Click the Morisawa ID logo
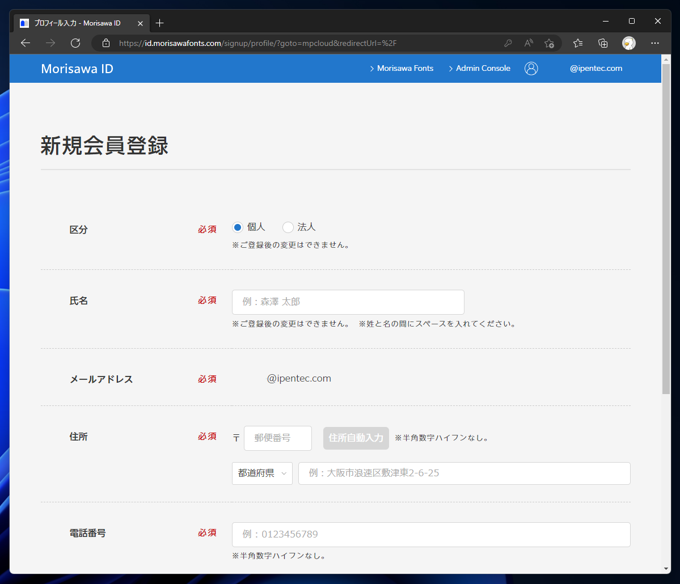 [77, 69]
